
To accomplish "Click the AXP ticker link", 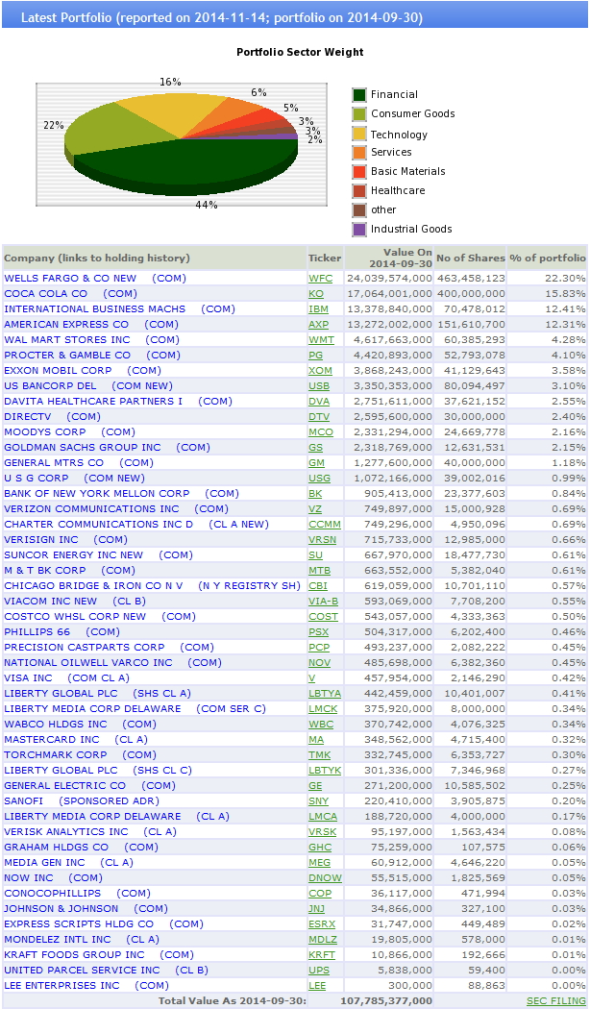I will click(x=318, y=325).
